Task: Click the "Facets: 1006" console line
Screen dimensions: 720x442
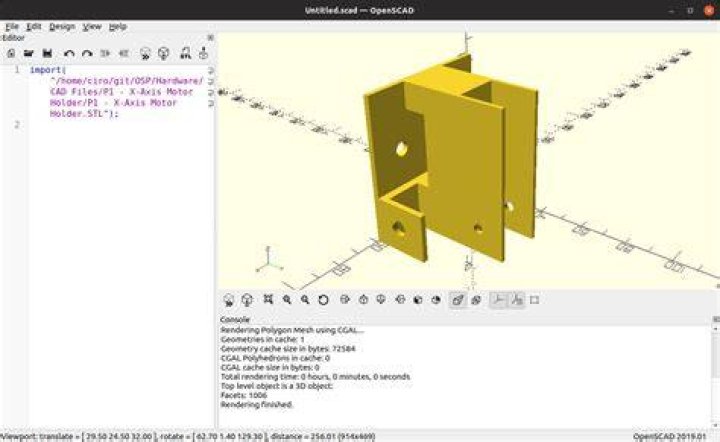Action: point(243,395)
